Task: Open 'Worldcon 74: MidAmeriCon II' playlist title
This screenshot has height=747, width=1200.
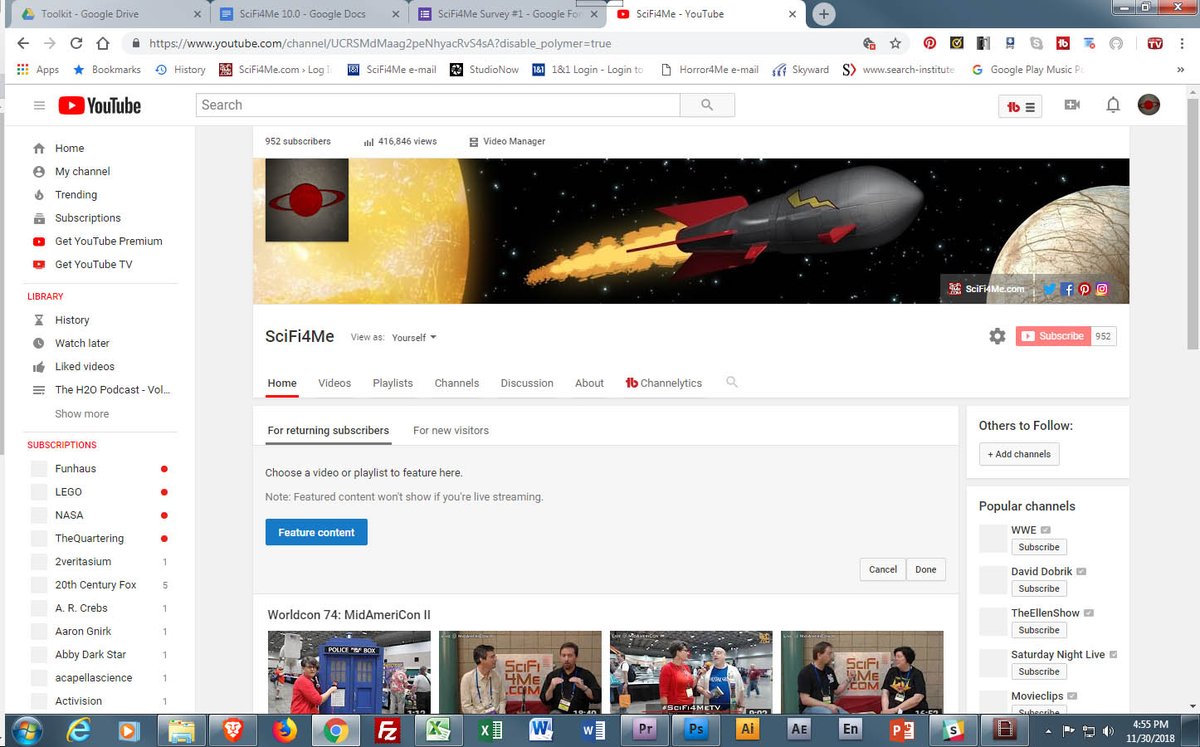Action: [349, 614]
